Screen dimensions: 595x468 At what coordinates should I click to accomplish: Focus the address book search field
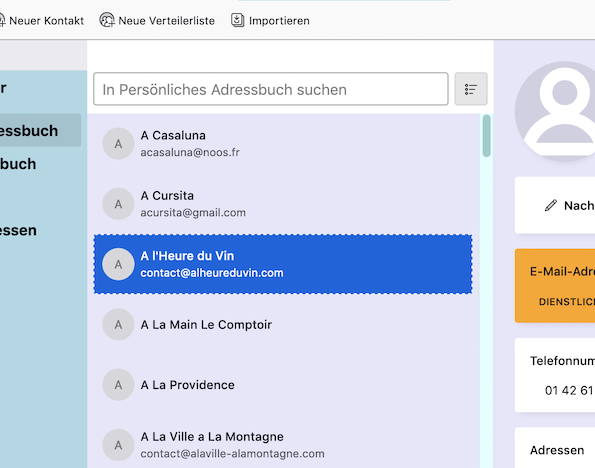[271, 89]
